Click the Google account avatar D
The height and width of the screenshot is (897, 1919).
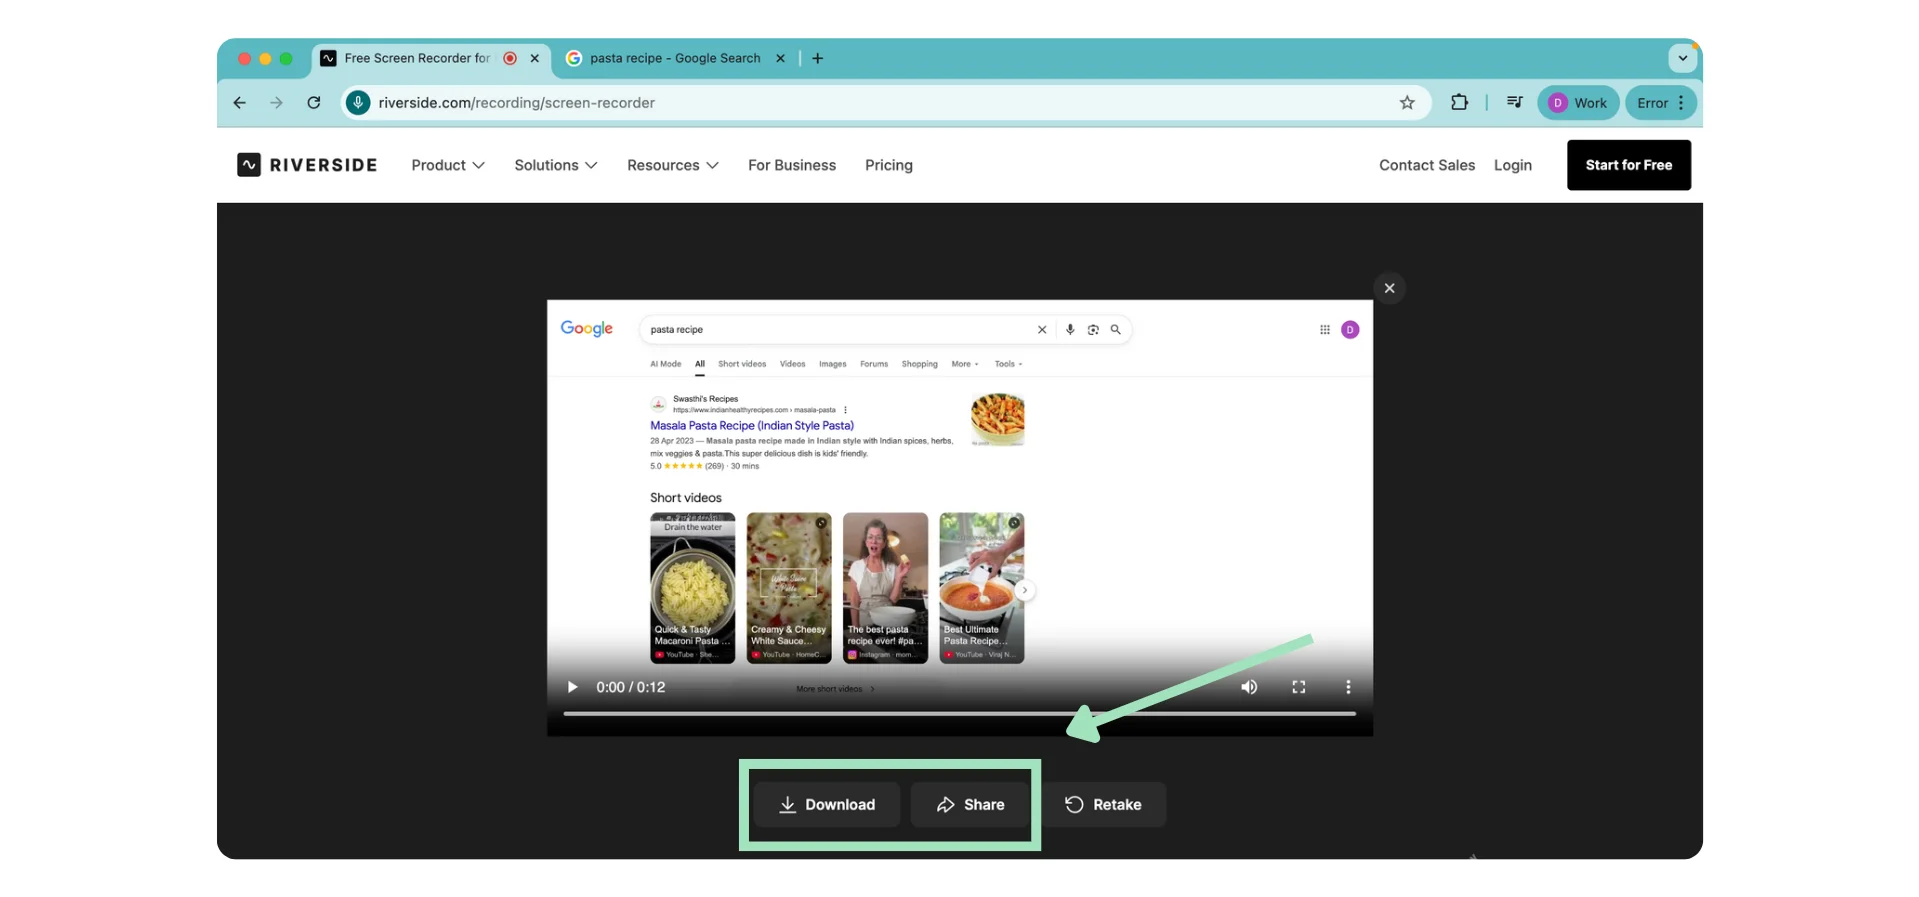pos(1350,329)
